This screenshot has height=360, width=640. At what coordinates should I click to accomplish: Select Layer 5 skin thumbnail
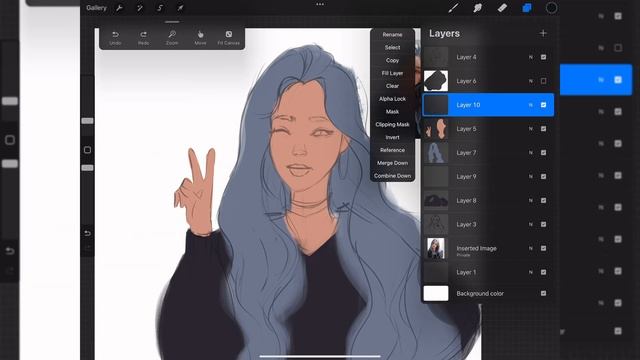point(436,129)
